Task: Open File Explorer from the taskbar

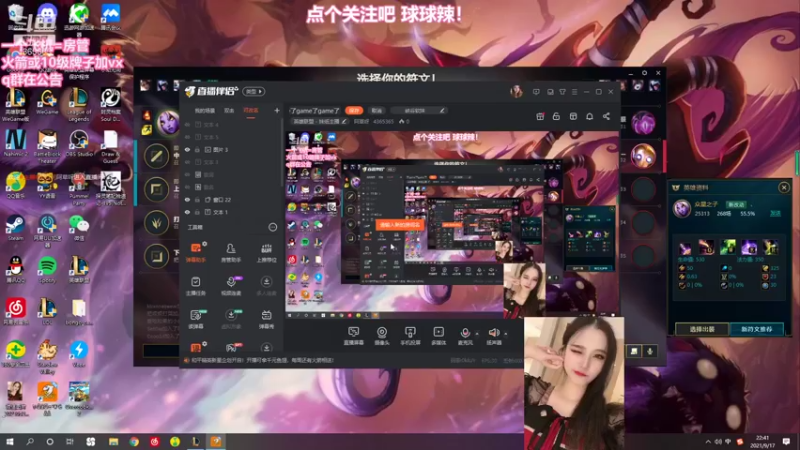Action: [x=113, y=441]
